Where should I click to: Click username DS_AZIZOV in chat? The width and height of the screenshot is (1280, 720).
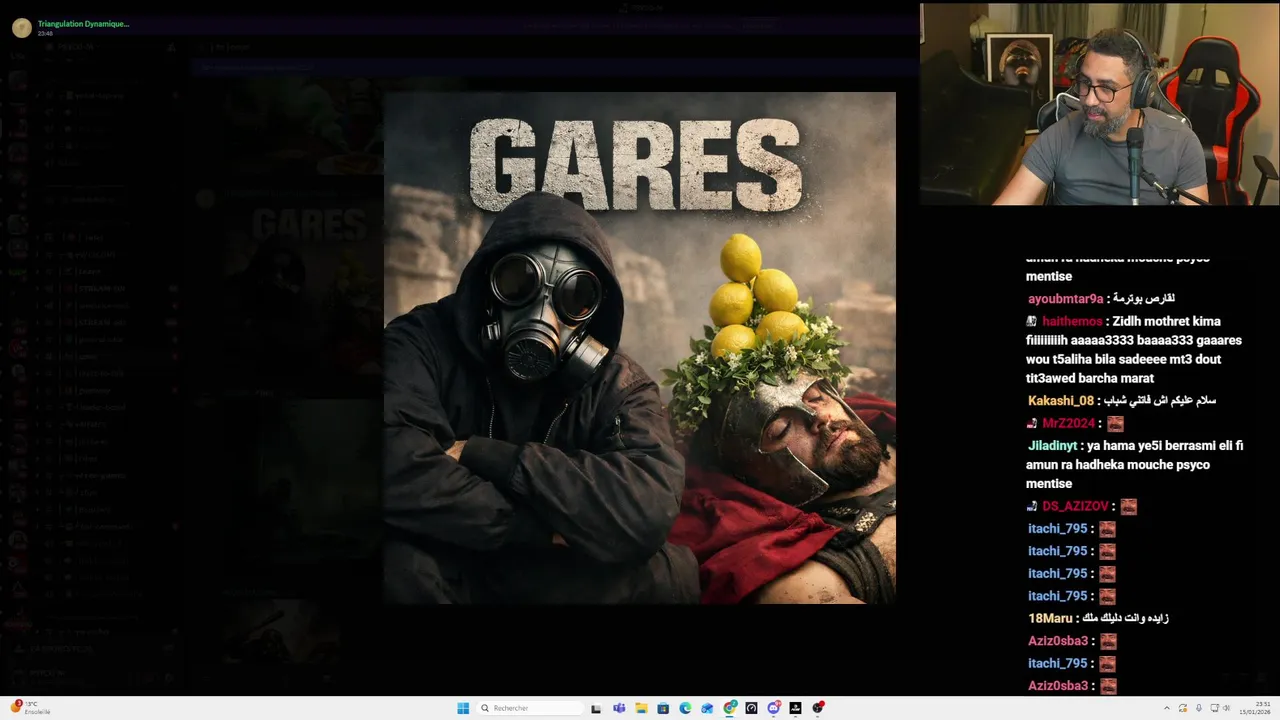point(1076,507)
